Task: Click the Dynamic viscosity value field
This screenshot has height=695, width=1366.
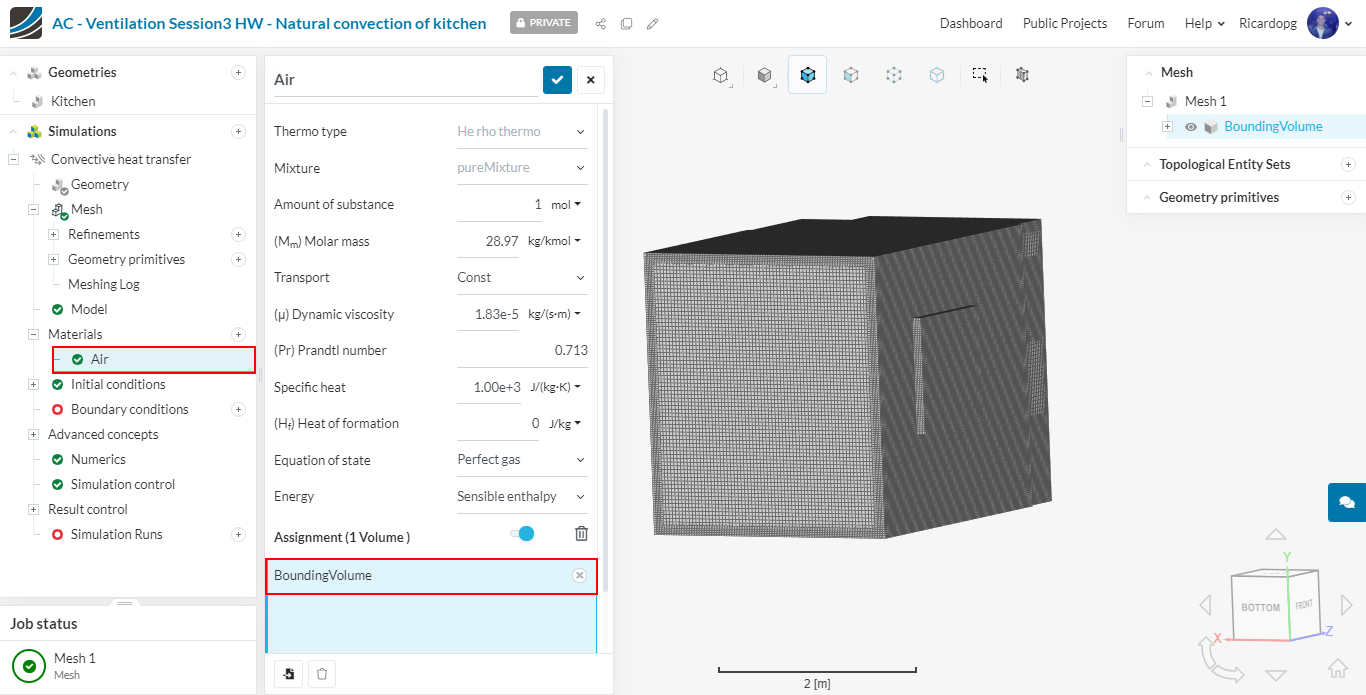Action: point(488,314)
